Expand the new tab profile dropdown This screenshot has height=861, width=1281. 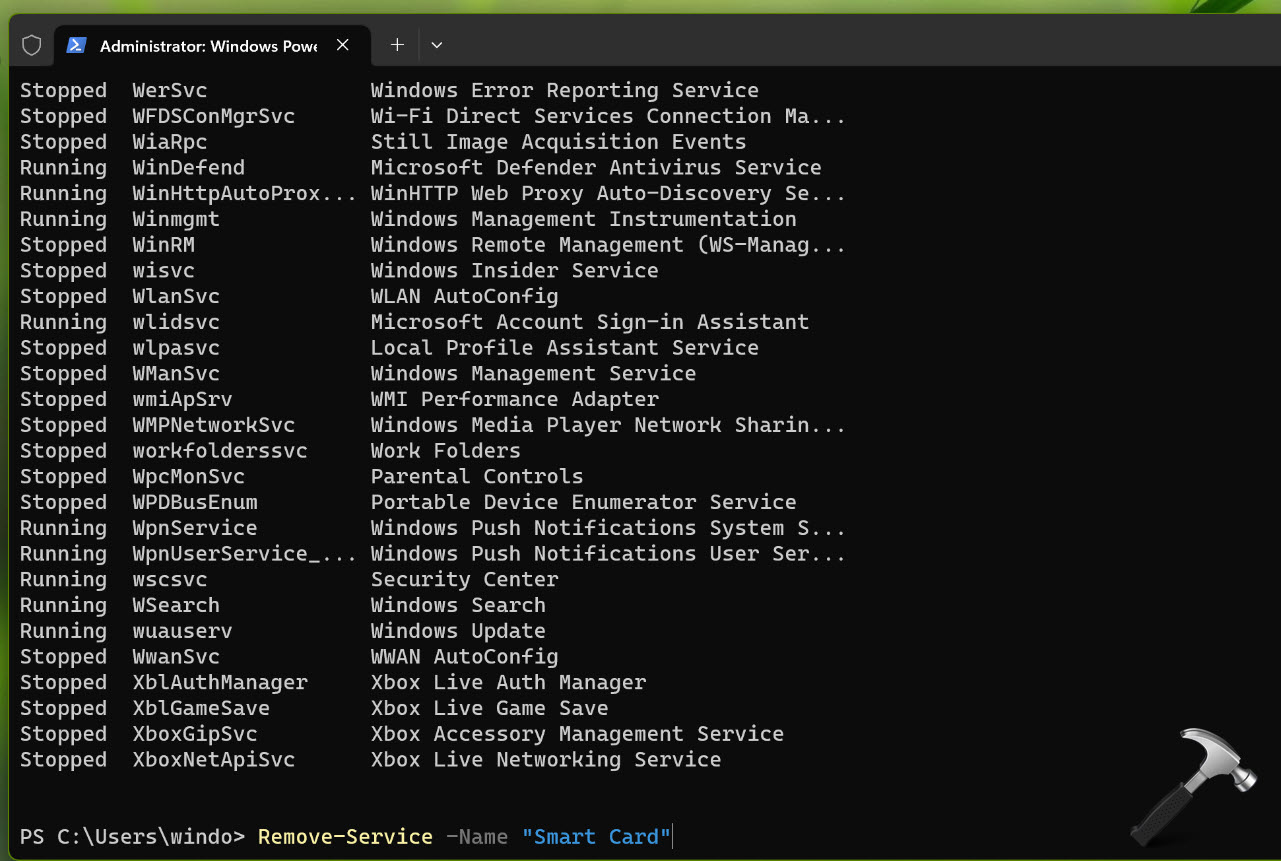point(437,45)
